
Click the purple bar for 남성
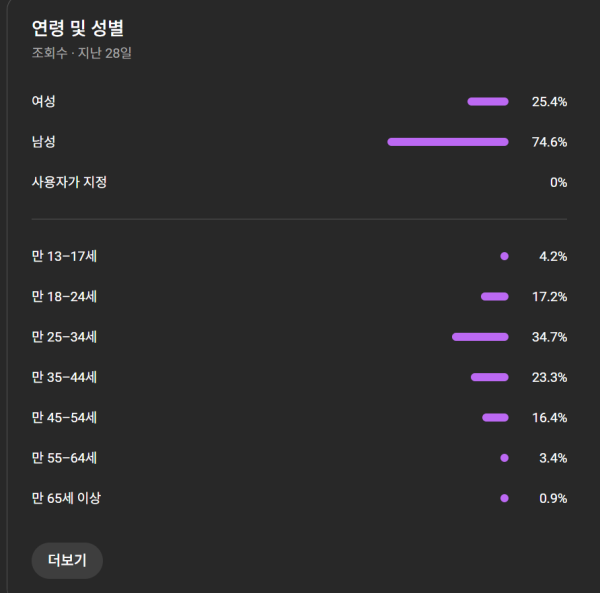pyautogui.click(x=448, y=142)
